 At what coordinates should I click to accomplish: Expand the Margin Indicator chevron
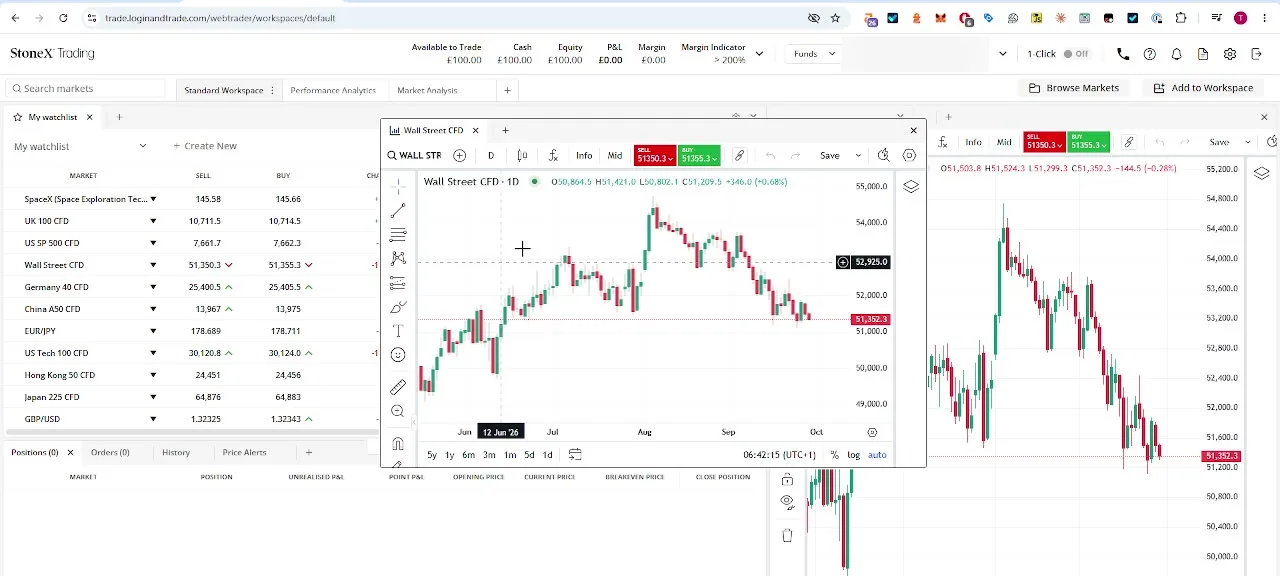759,54
